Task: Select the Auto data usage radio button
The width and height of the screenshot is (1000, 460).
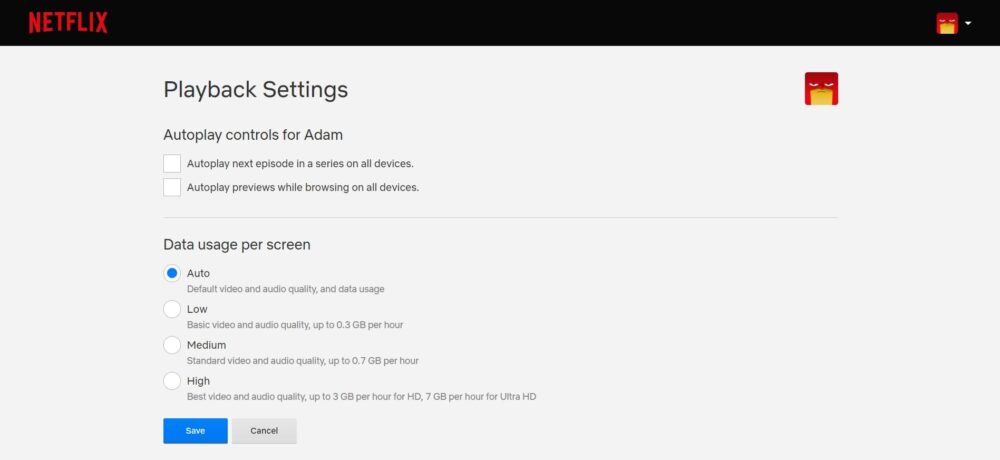Action: click(x=172, y=273)
